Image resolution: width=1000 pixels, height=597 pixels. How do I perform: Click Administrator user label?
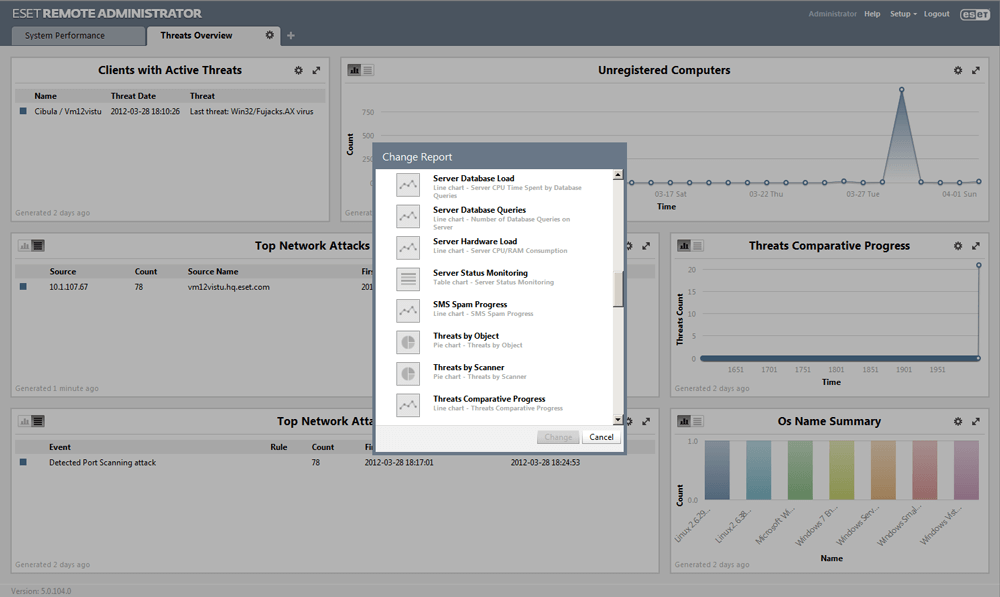tap(832, 14)
